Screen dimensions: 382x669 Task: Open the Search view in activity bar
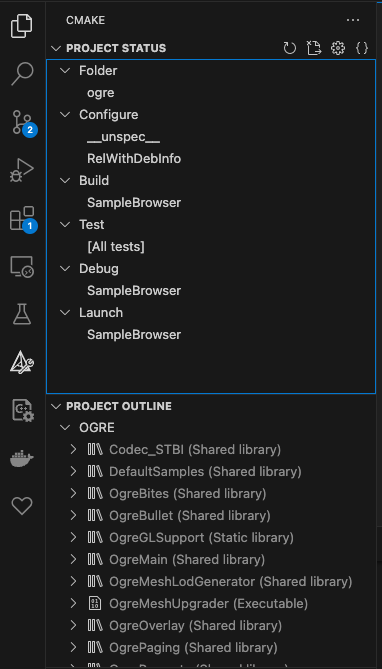(22, 73)
